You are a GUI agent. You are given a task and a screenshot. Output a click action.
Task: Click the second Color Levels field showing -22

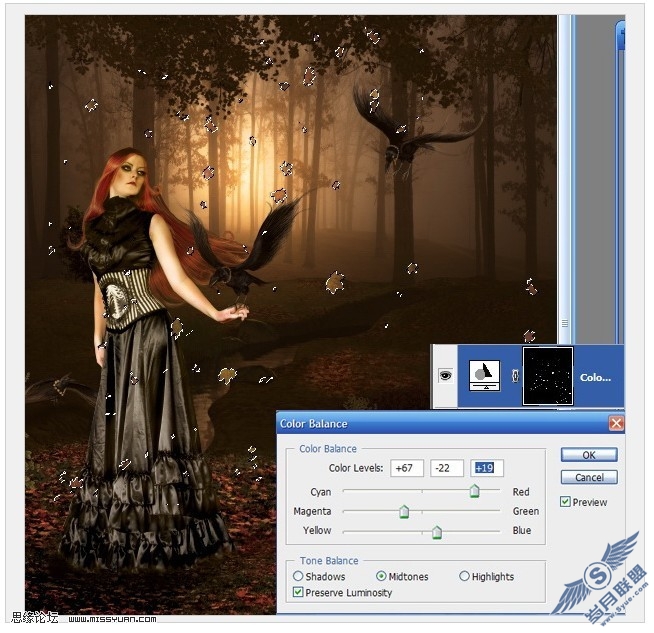coord(447,468)
